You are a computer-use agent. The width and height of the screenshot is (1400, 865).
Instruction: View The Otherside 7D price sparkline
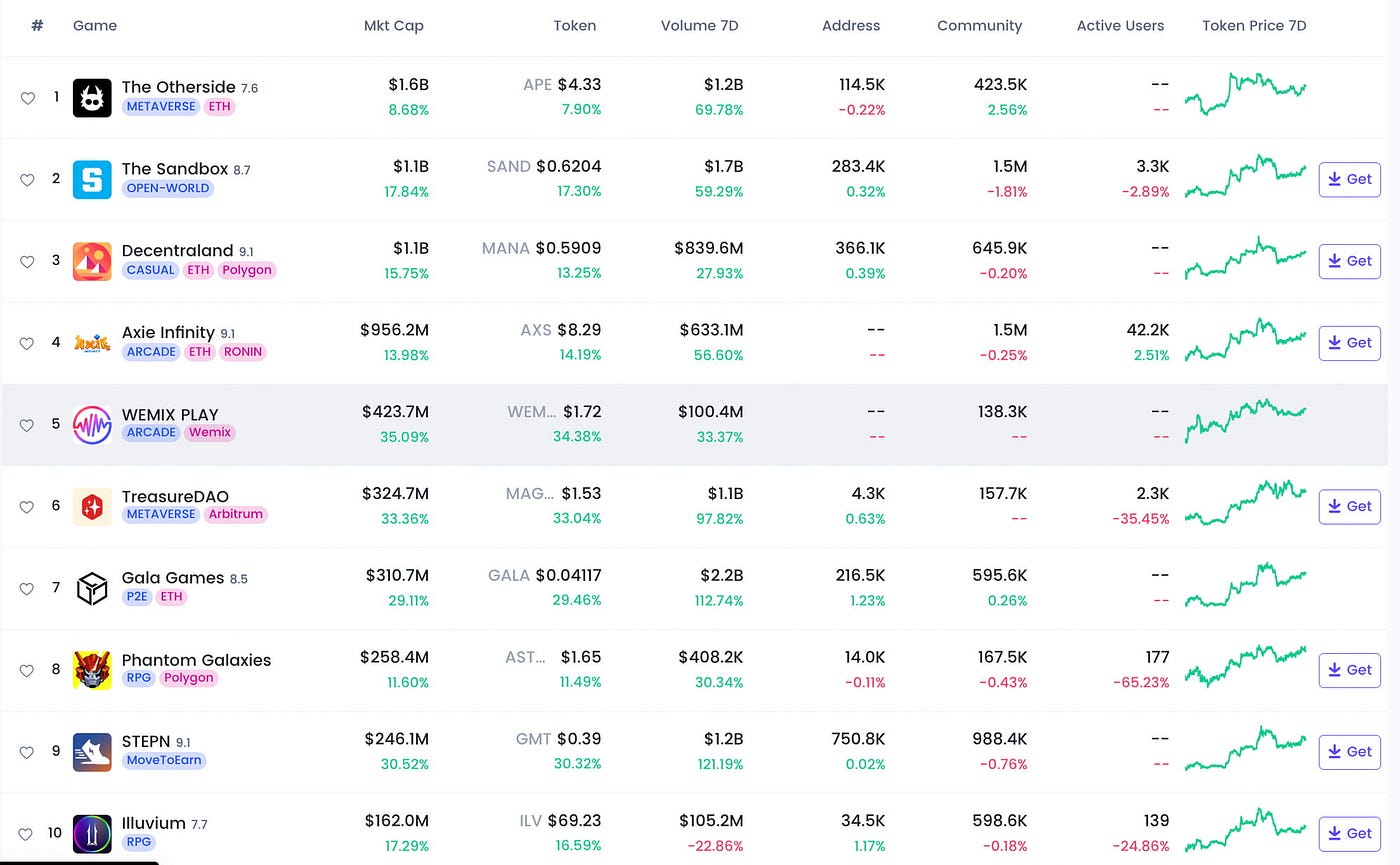(1245, 94)
